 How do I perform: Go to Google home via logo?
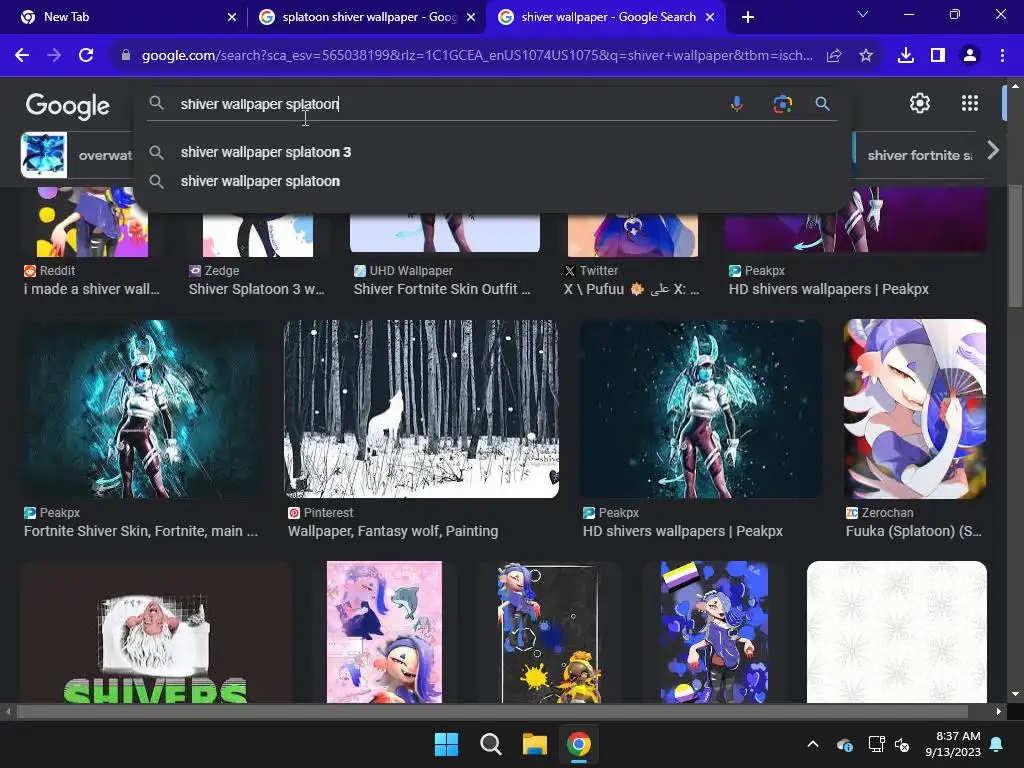coord(67,105)
